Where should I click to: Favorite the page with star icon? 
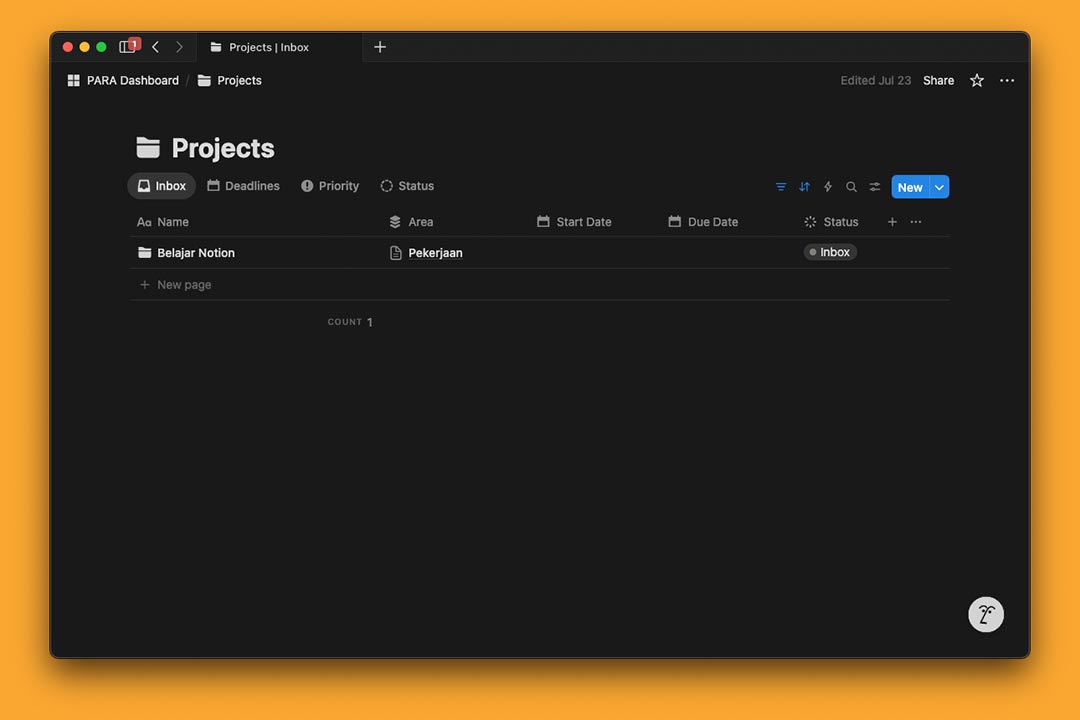click(x=976, y=81)
